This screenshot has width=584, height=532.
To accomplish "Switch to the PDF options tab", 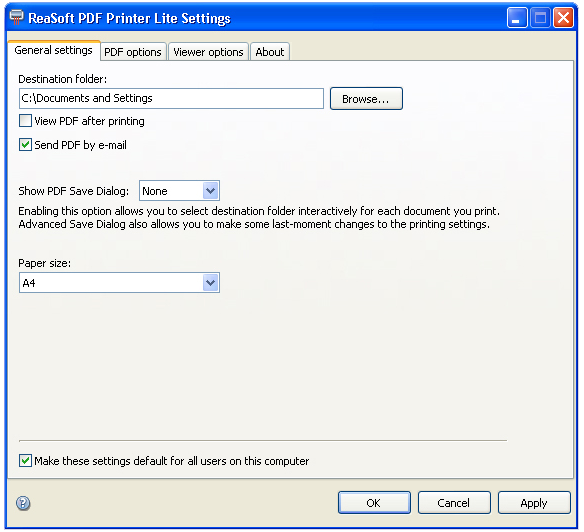I will [133, 52].
